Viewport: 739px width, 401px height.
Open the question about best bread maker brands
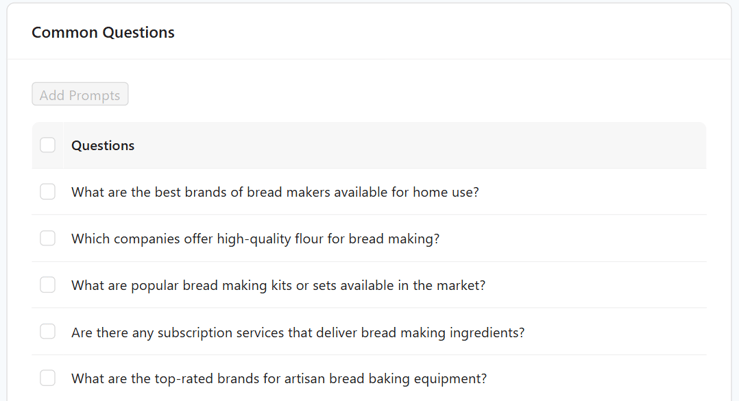pos(275,191)
